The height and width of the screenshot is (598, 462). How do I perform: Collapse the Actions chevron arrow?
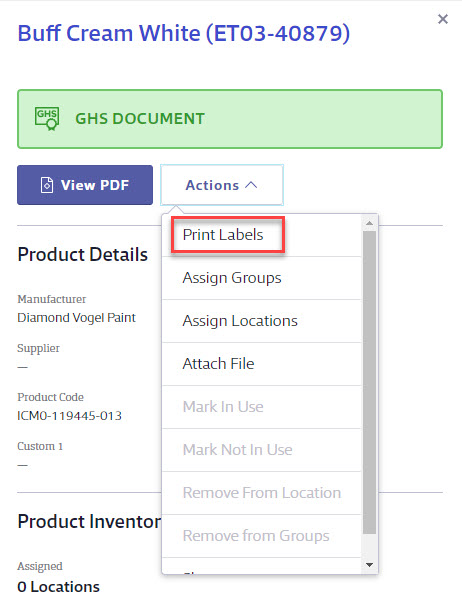251,185
